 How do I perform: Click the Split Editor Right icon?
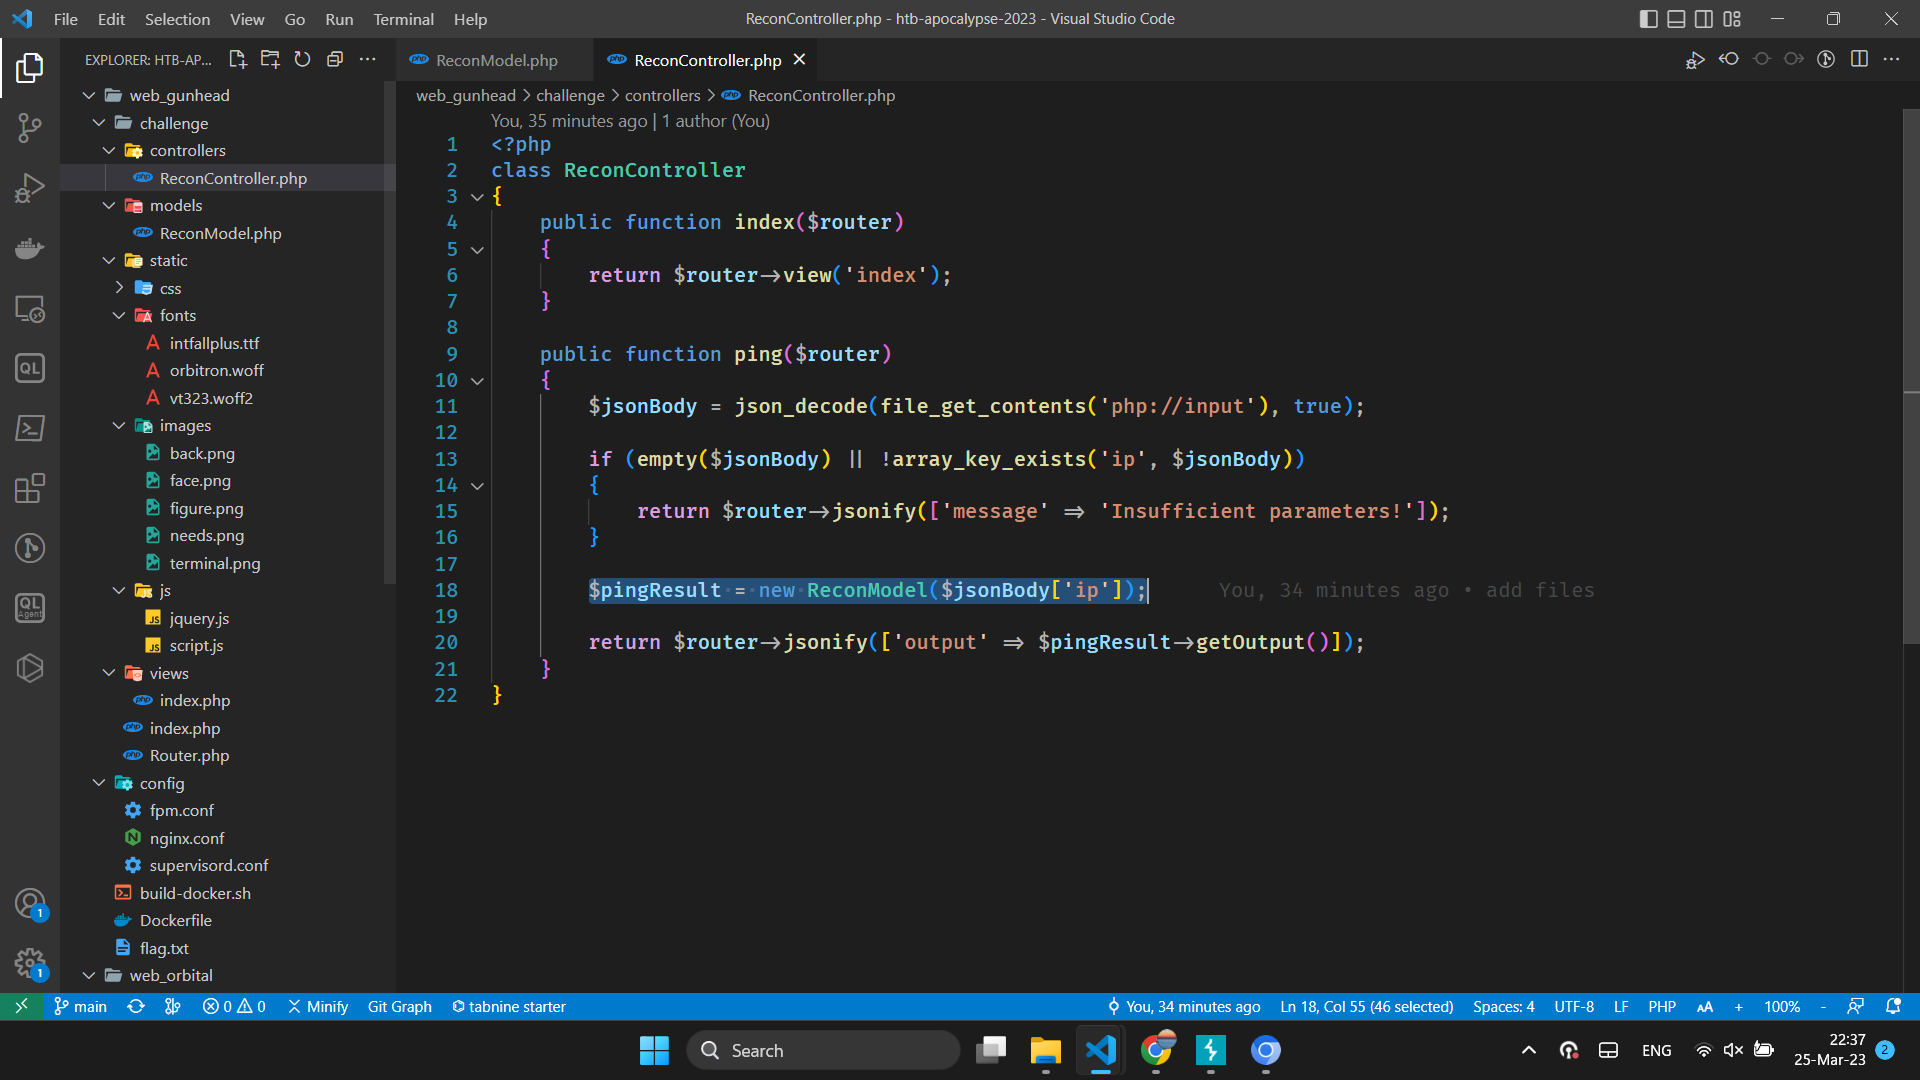click(x=1860, y=60)
